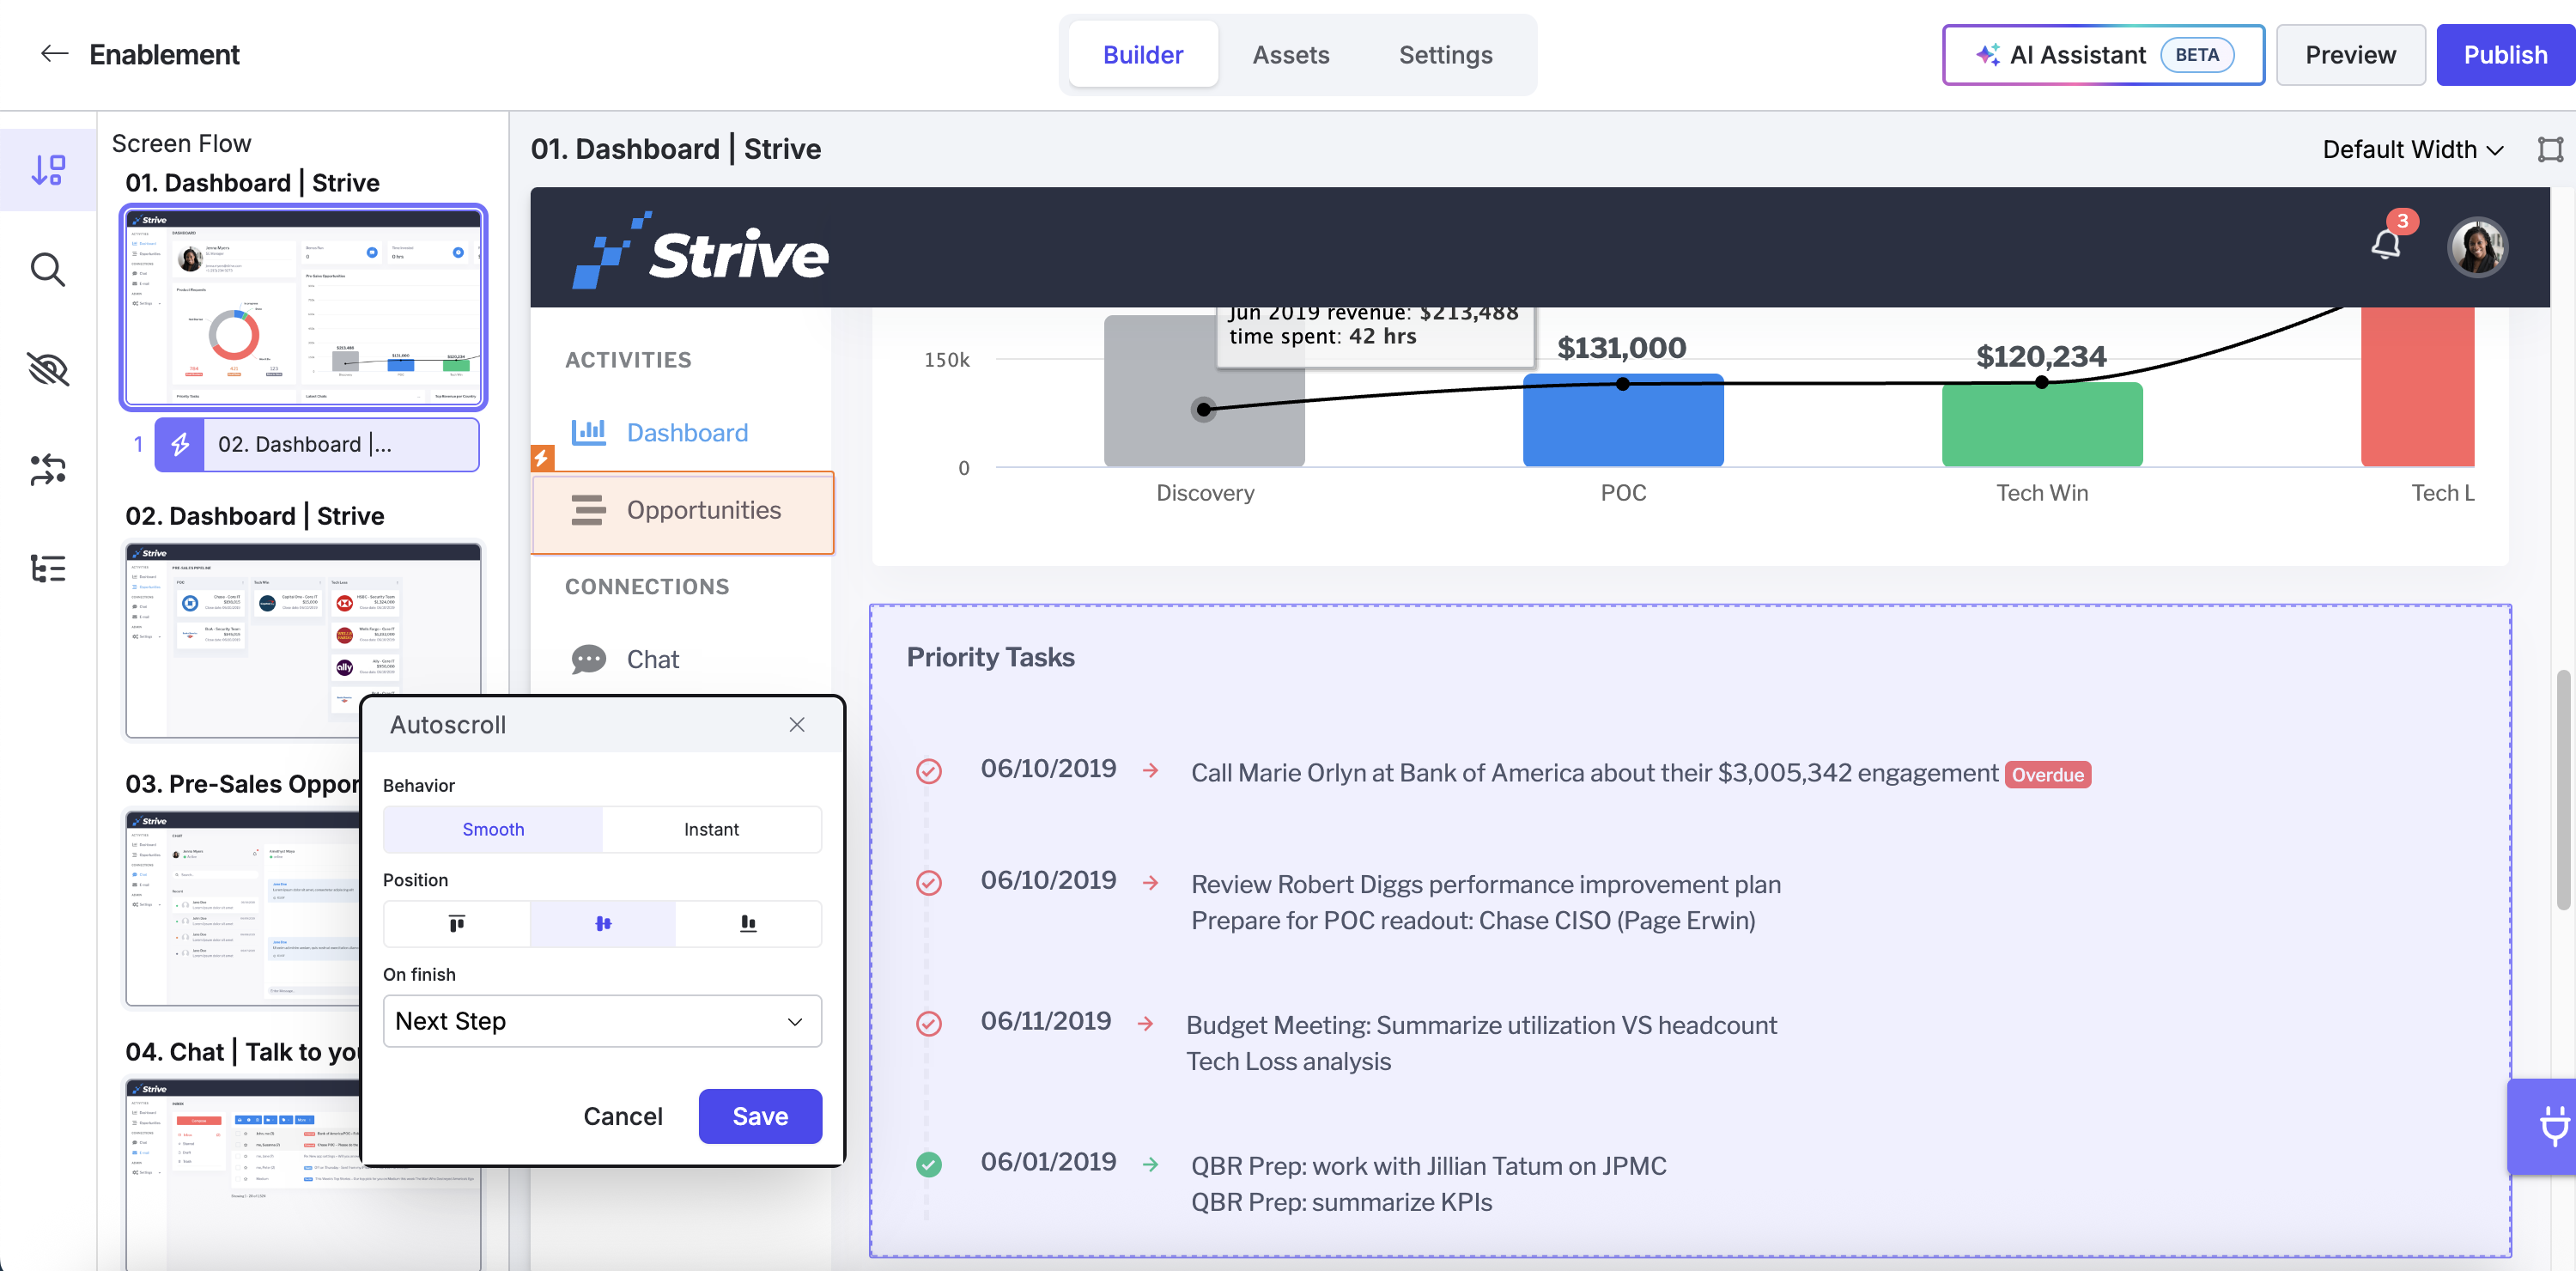This screenshot has width=2576, height=1271.
Task: Select Smooth scroll behavior
Action: tap(493, 829)
